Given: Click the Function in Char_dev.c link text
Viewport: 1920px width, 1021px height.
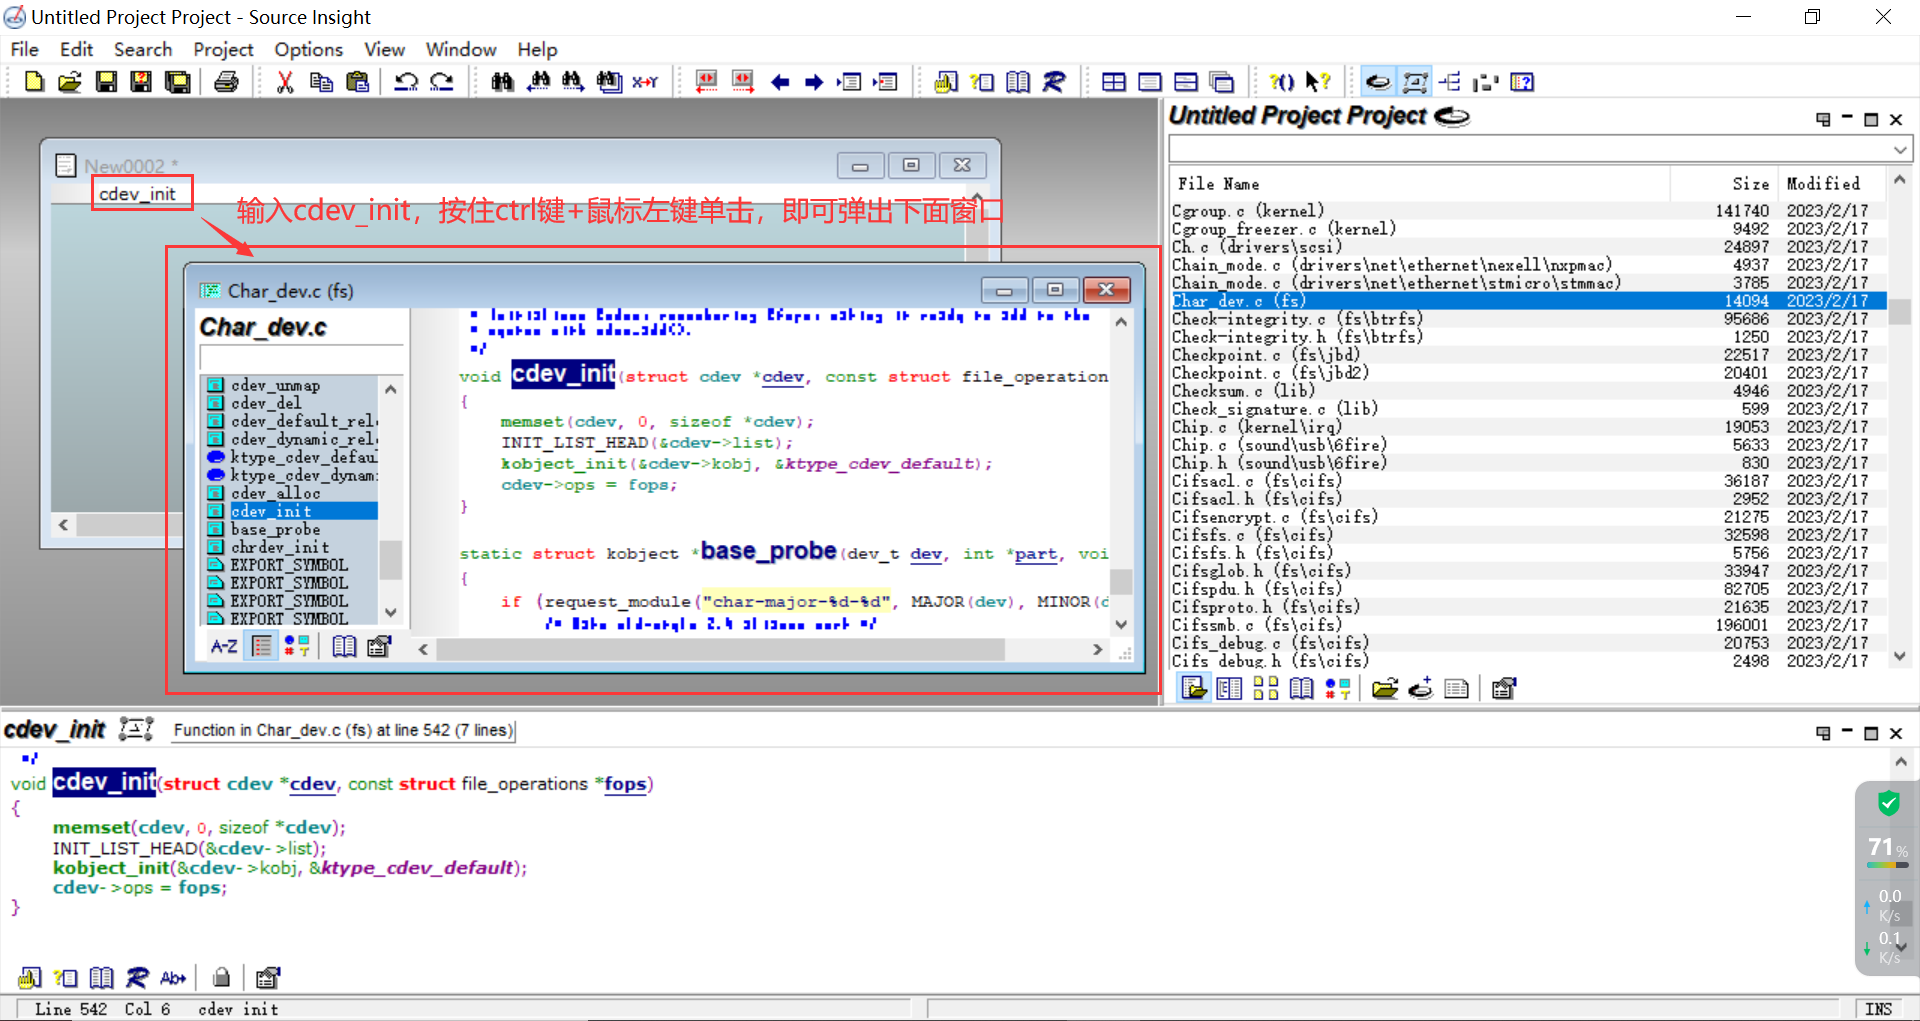Looking at the screenshot, I should [343, 730].
